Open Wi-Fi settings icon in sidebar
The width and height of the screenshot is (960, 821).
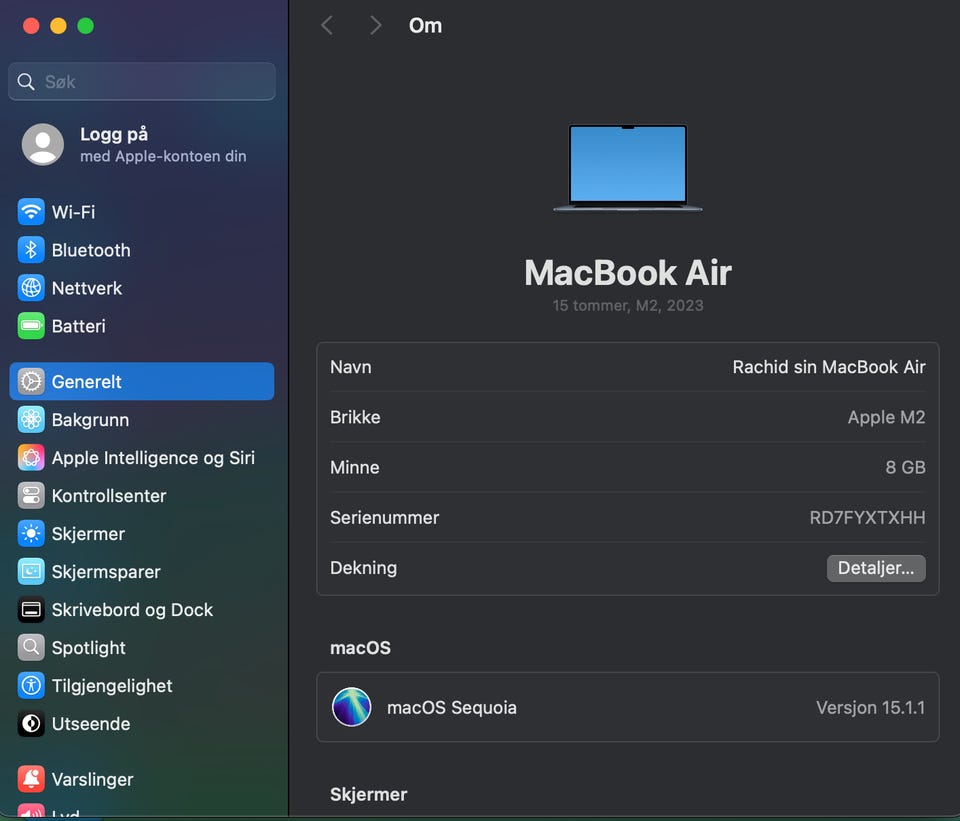[x=31, y=212]
